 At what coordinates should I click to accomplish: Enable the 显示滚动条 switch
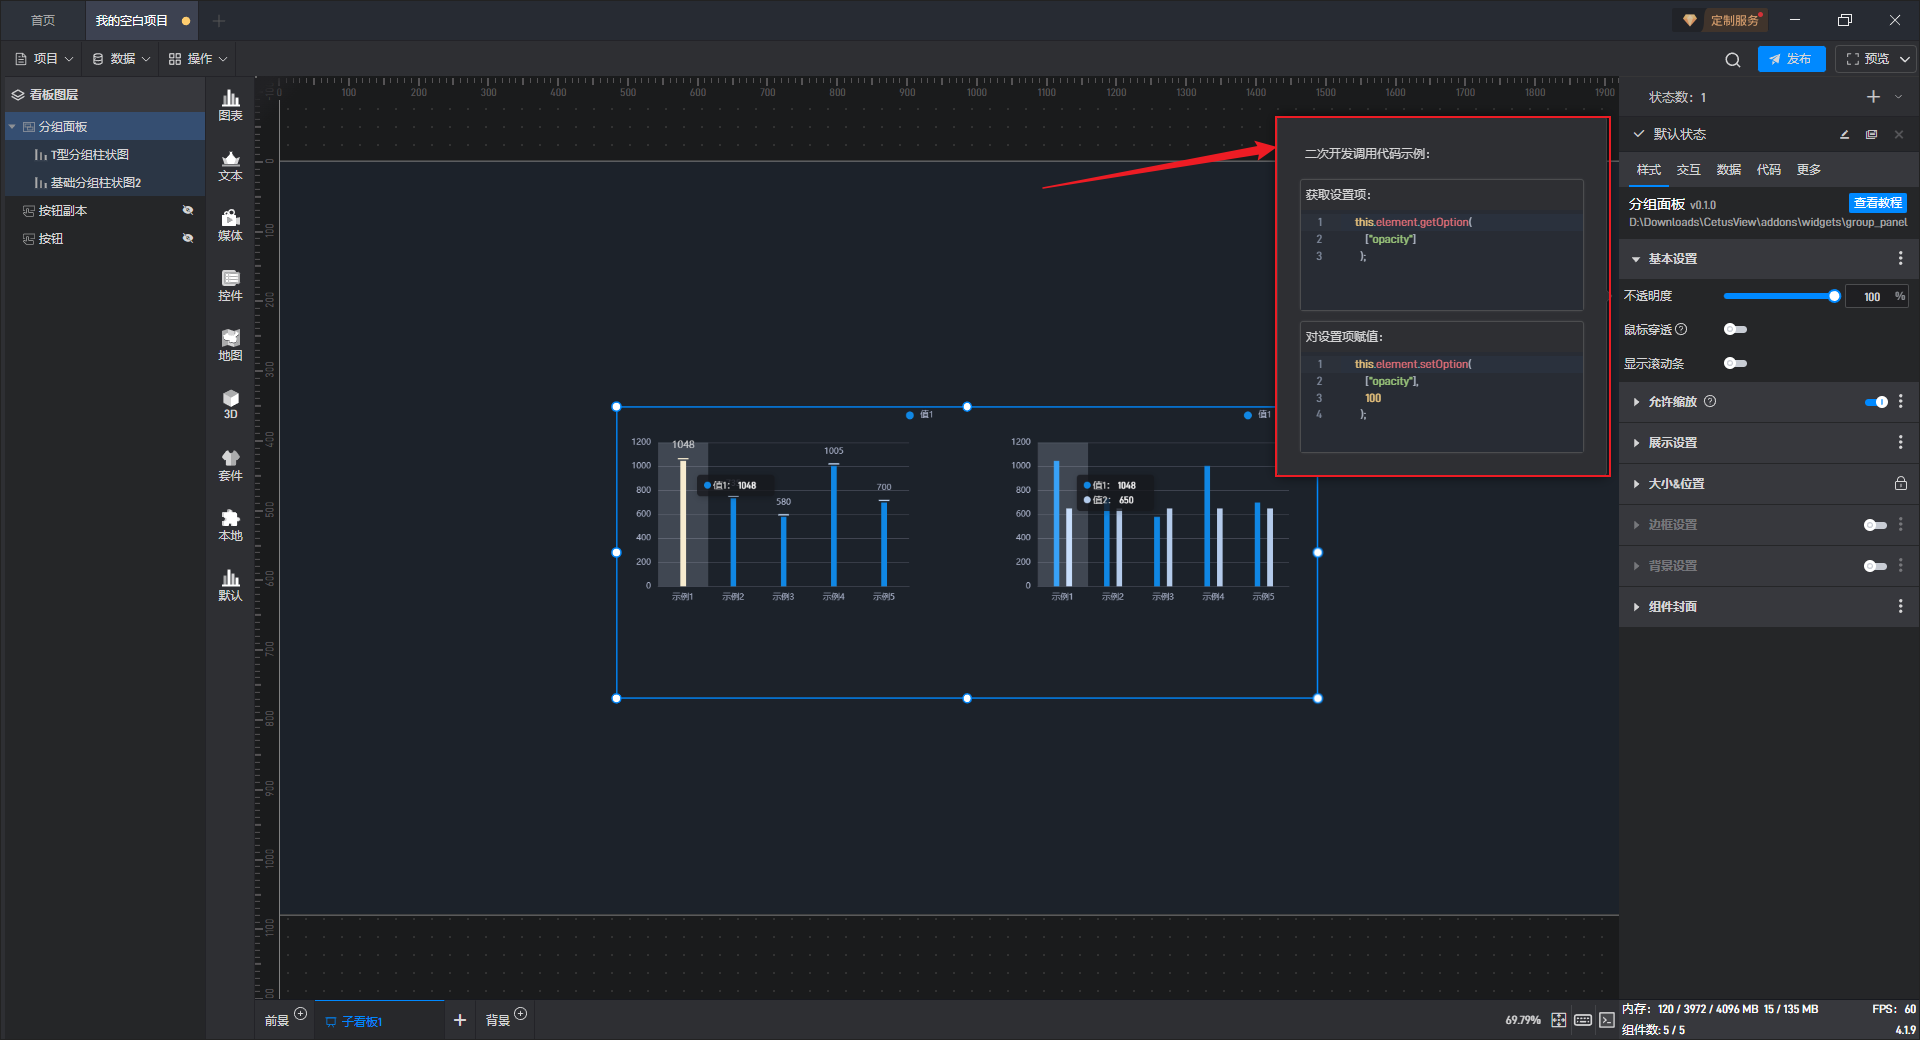[1735, 363]
